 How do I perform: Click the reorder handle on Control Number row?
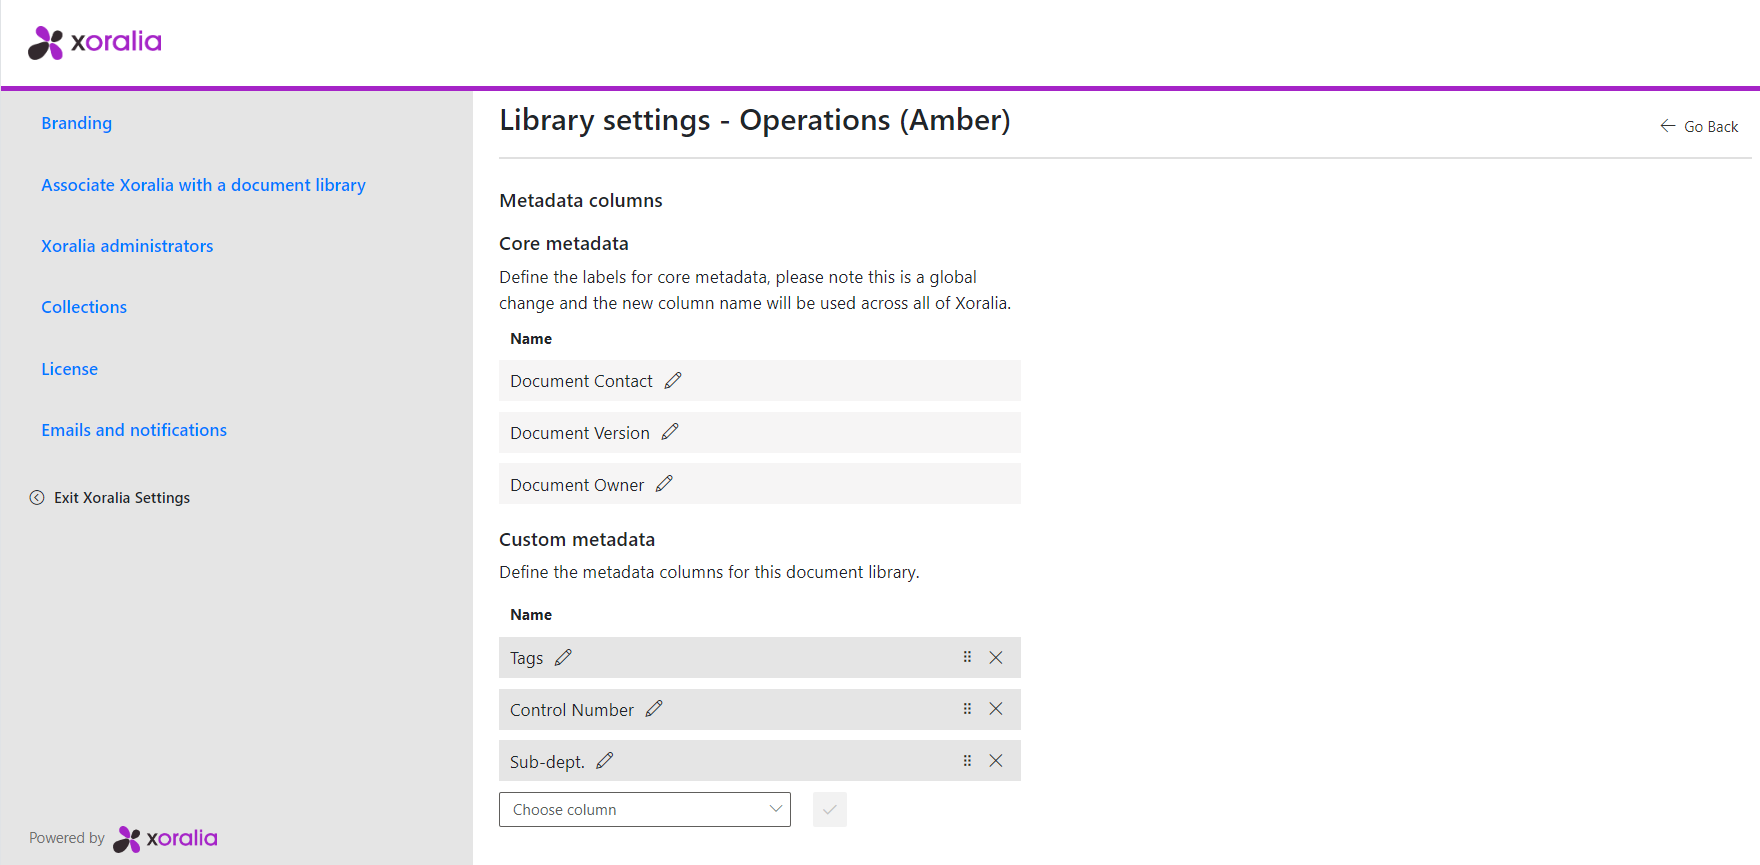(967, 709)
